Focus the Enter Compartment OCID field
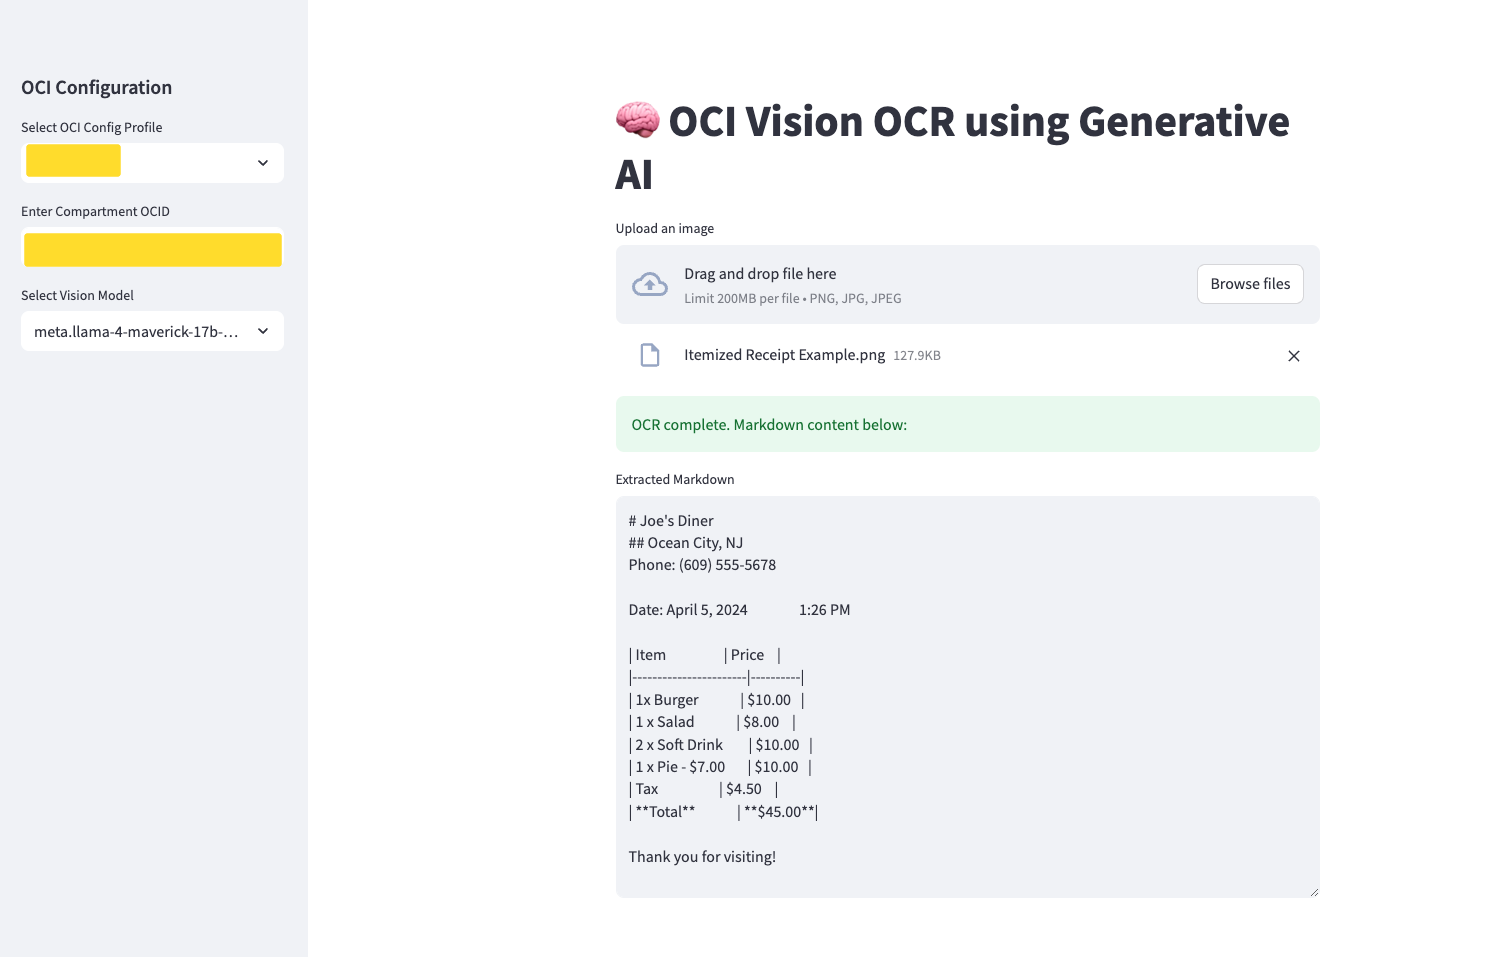Viewport: 1505px width, 957px height. 152,250
